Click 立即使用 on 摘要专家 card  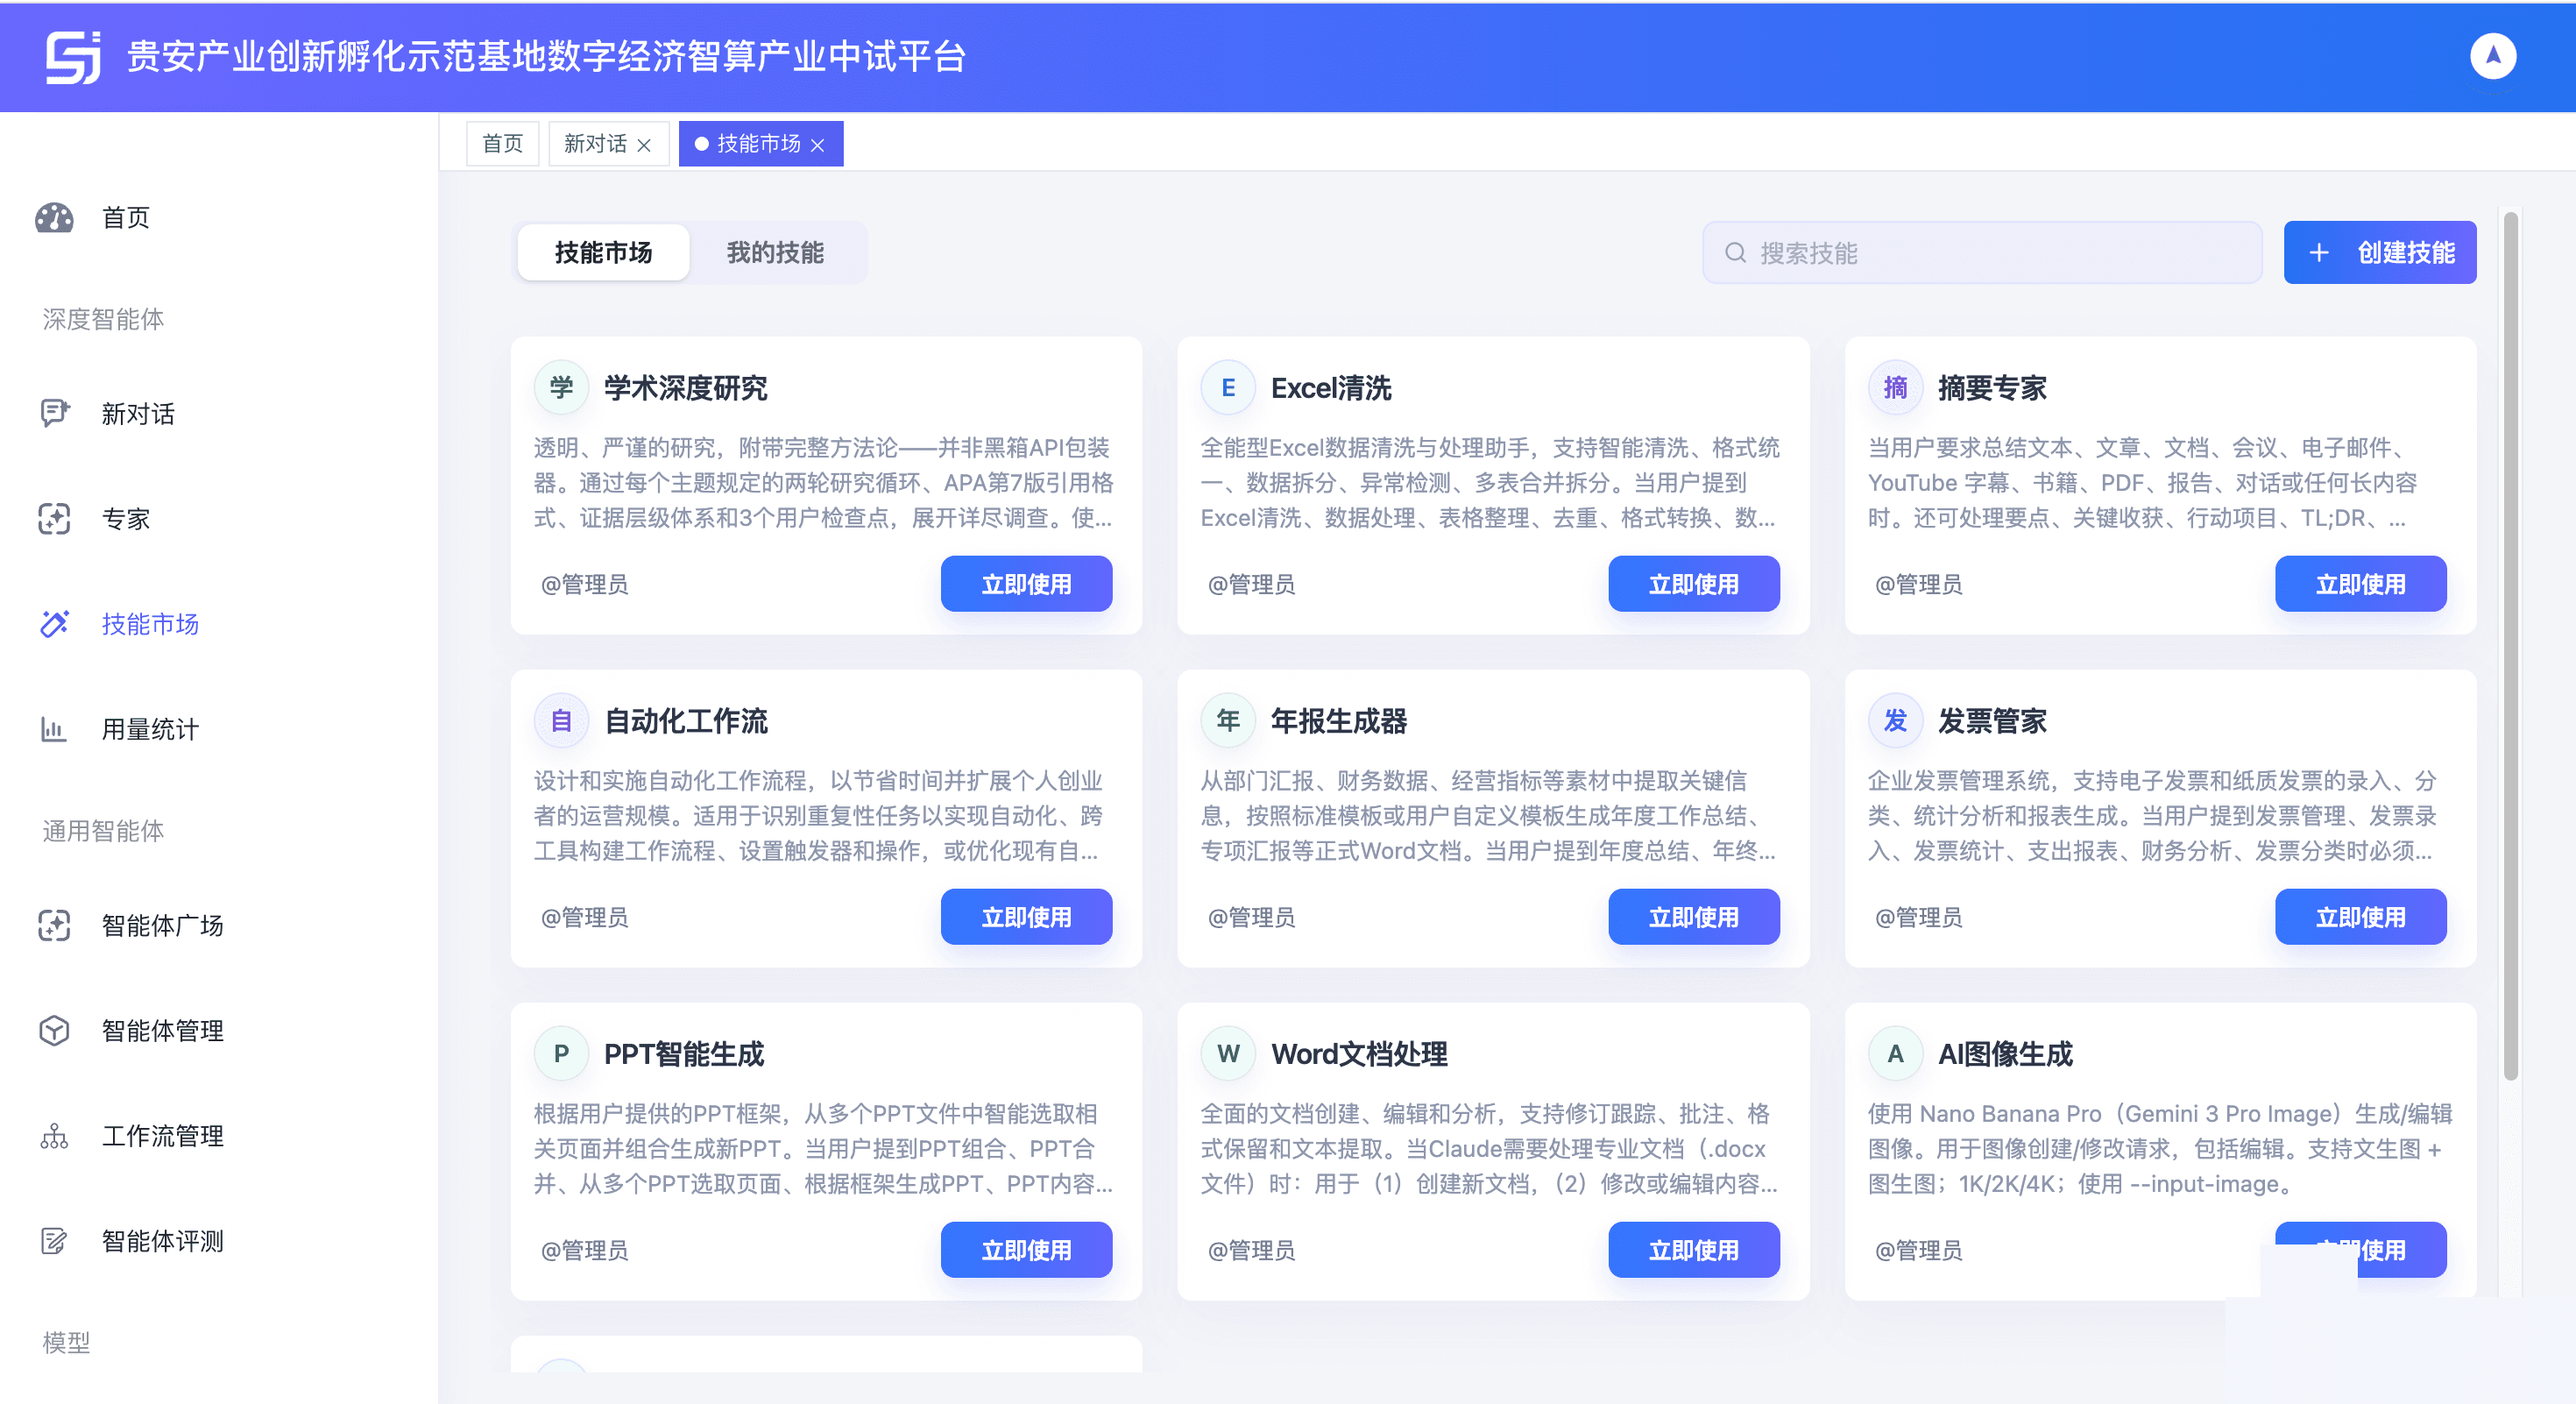[x=2360, y=584]
